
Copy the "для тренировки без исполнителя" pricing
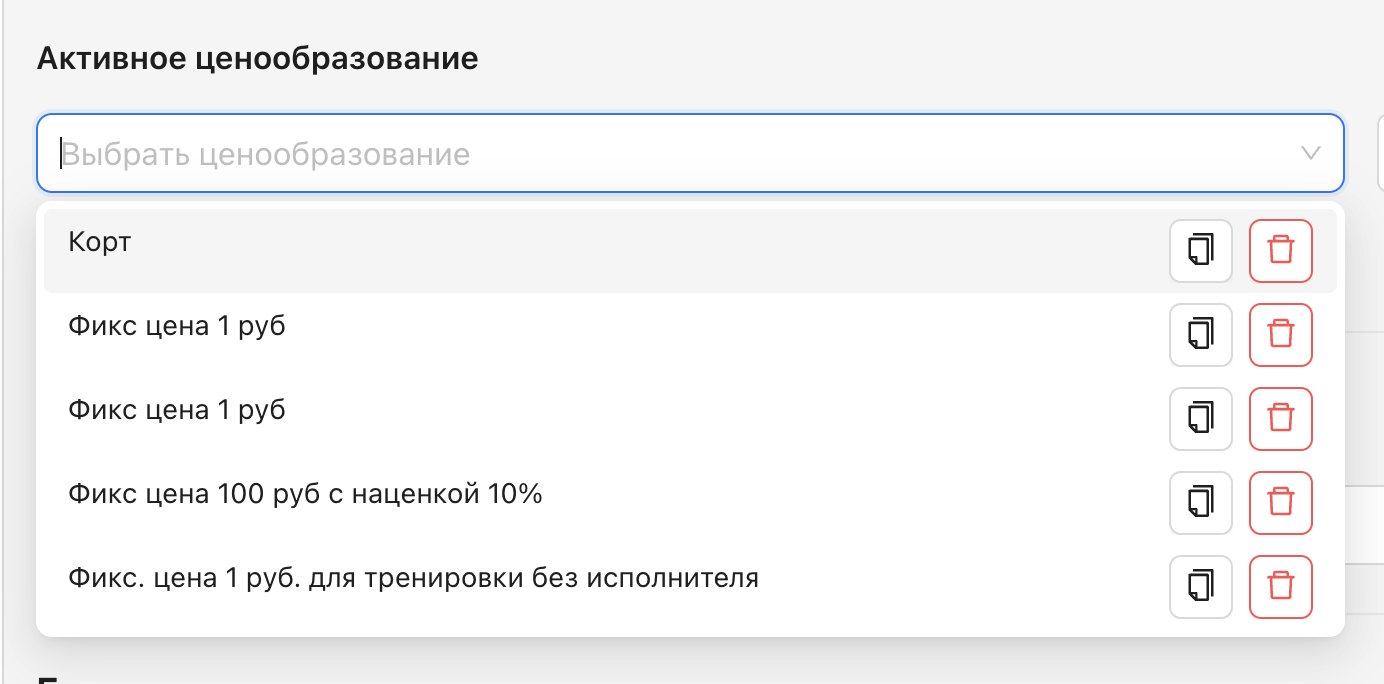point(1200,587)
